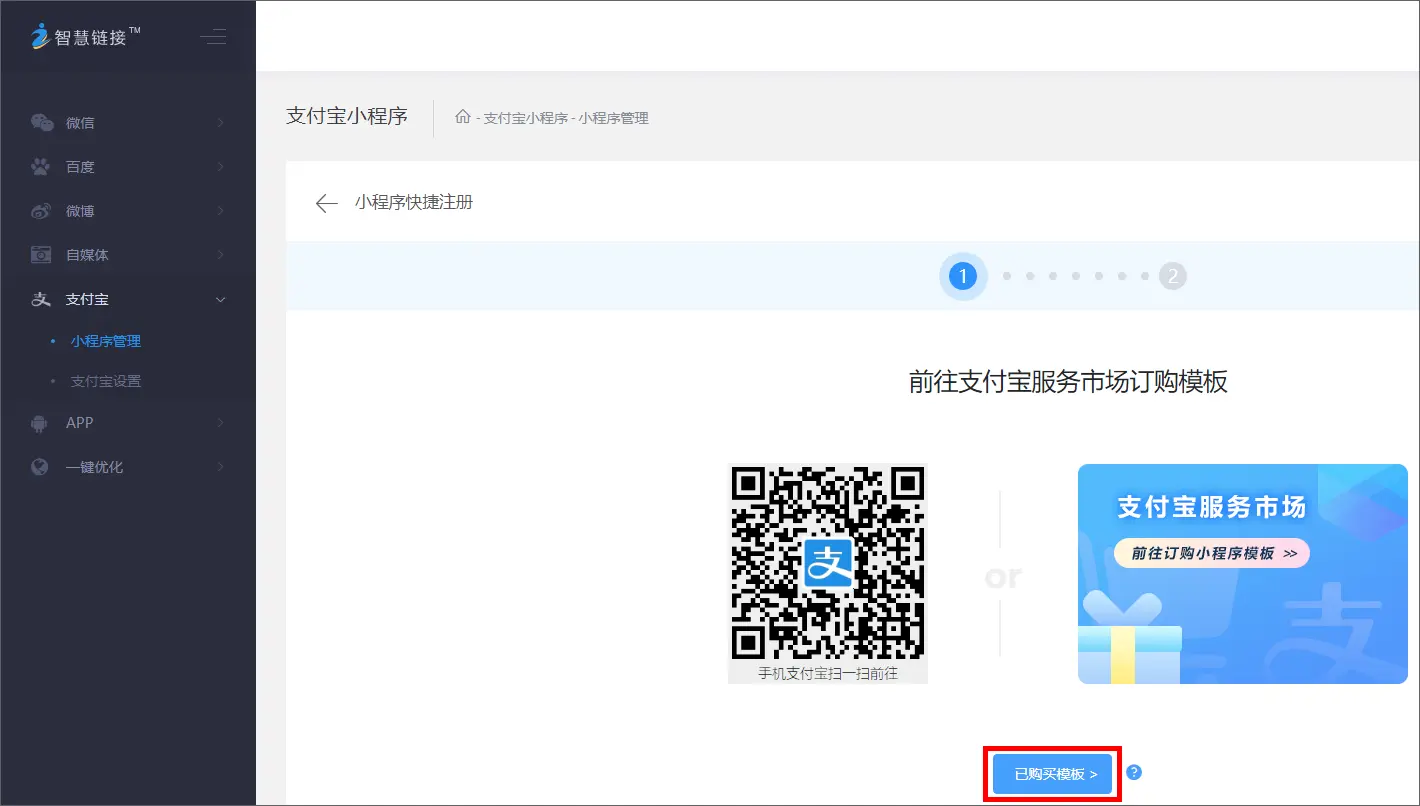Click the Android APP icon
The width and height of the screenshot is (1420, 806).
click(x=41, y=423)
